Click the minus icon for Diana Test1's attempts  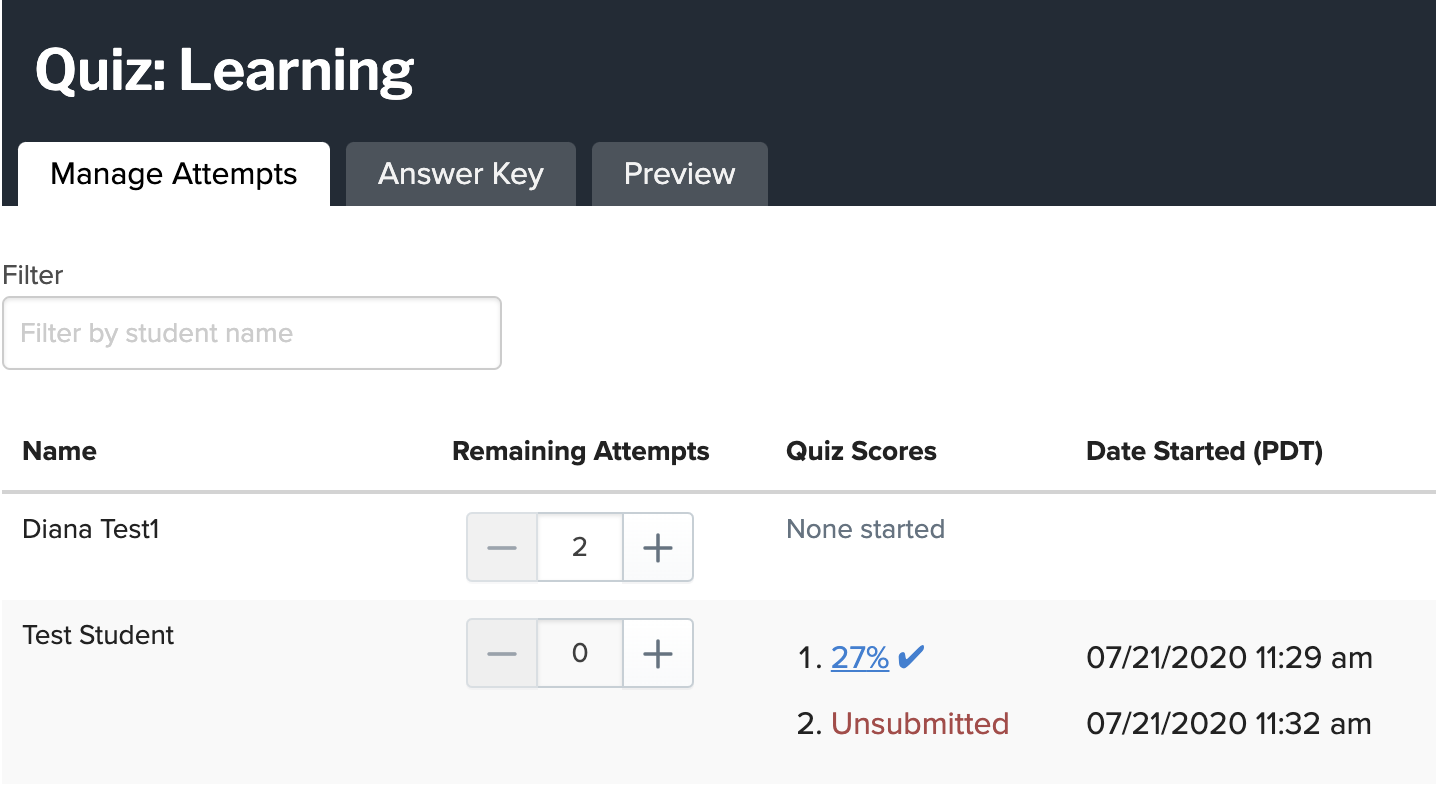pyautogui.click(x=501, y=546)
